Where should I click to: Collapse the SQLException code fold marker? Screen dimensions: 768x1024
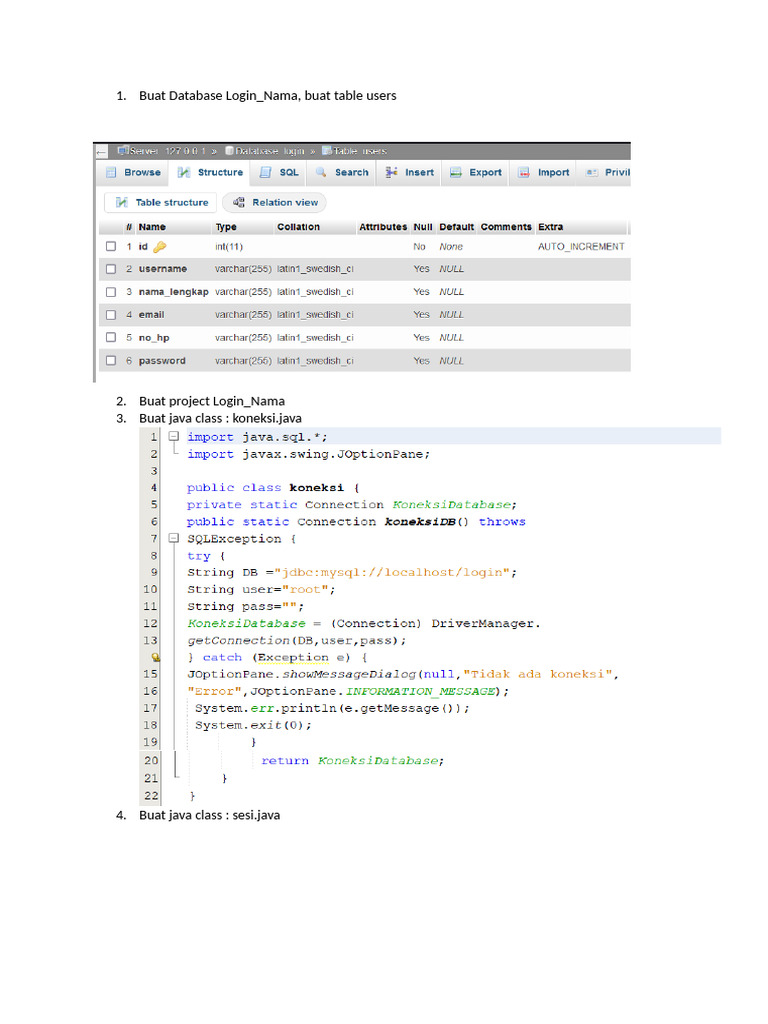pos(174,538)
